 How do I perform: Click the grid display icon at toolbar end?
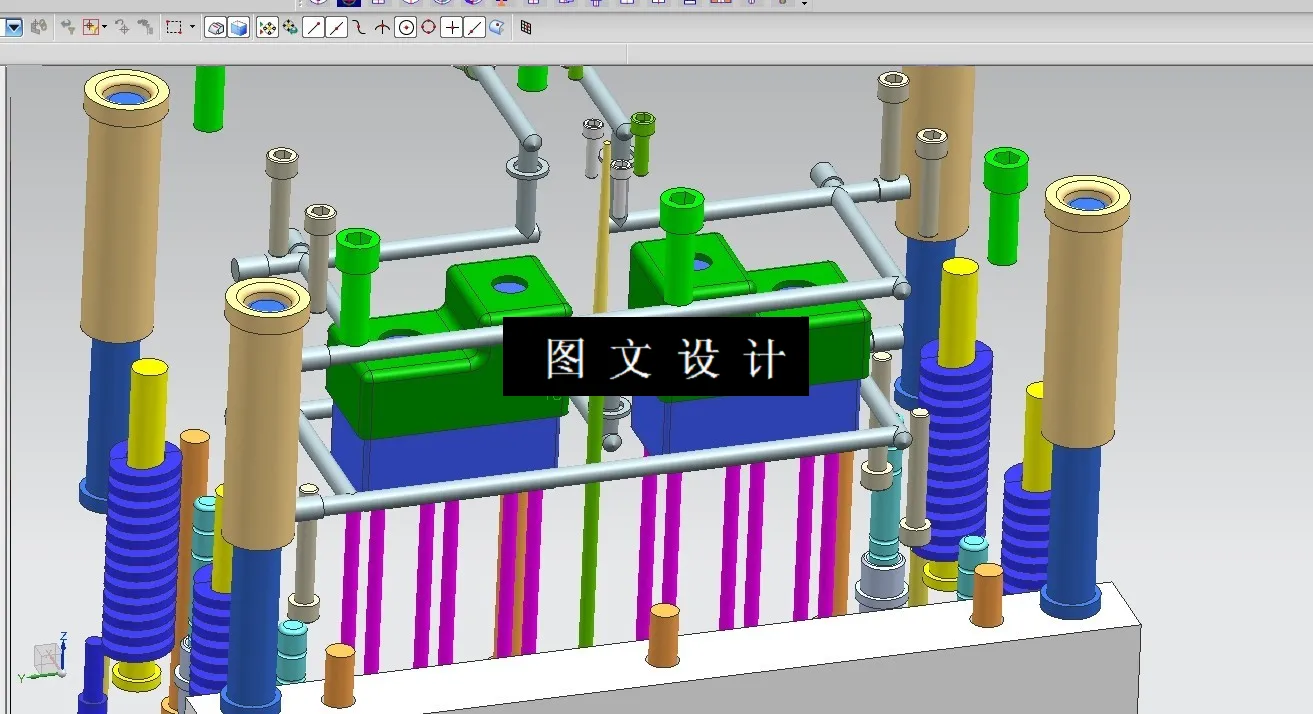pos(526,27)
